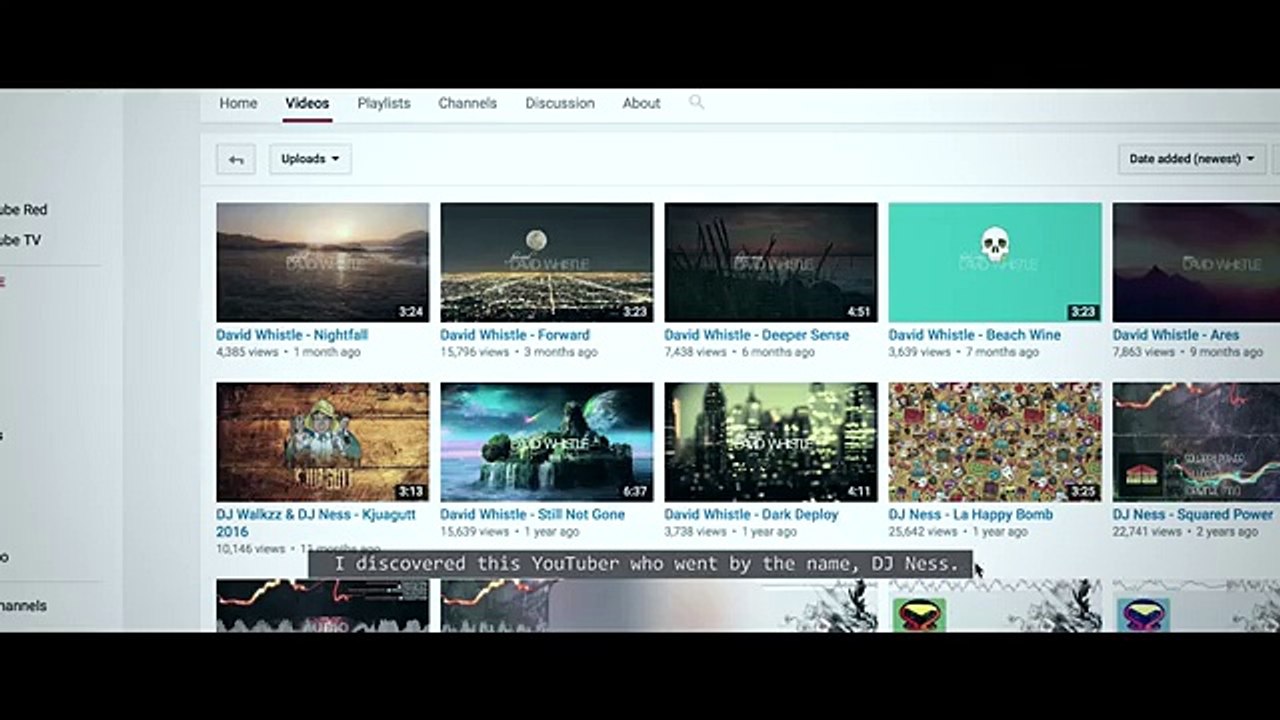
Task: Open the Date added (newest) sort dropdown
Action: coord(1192,159)
